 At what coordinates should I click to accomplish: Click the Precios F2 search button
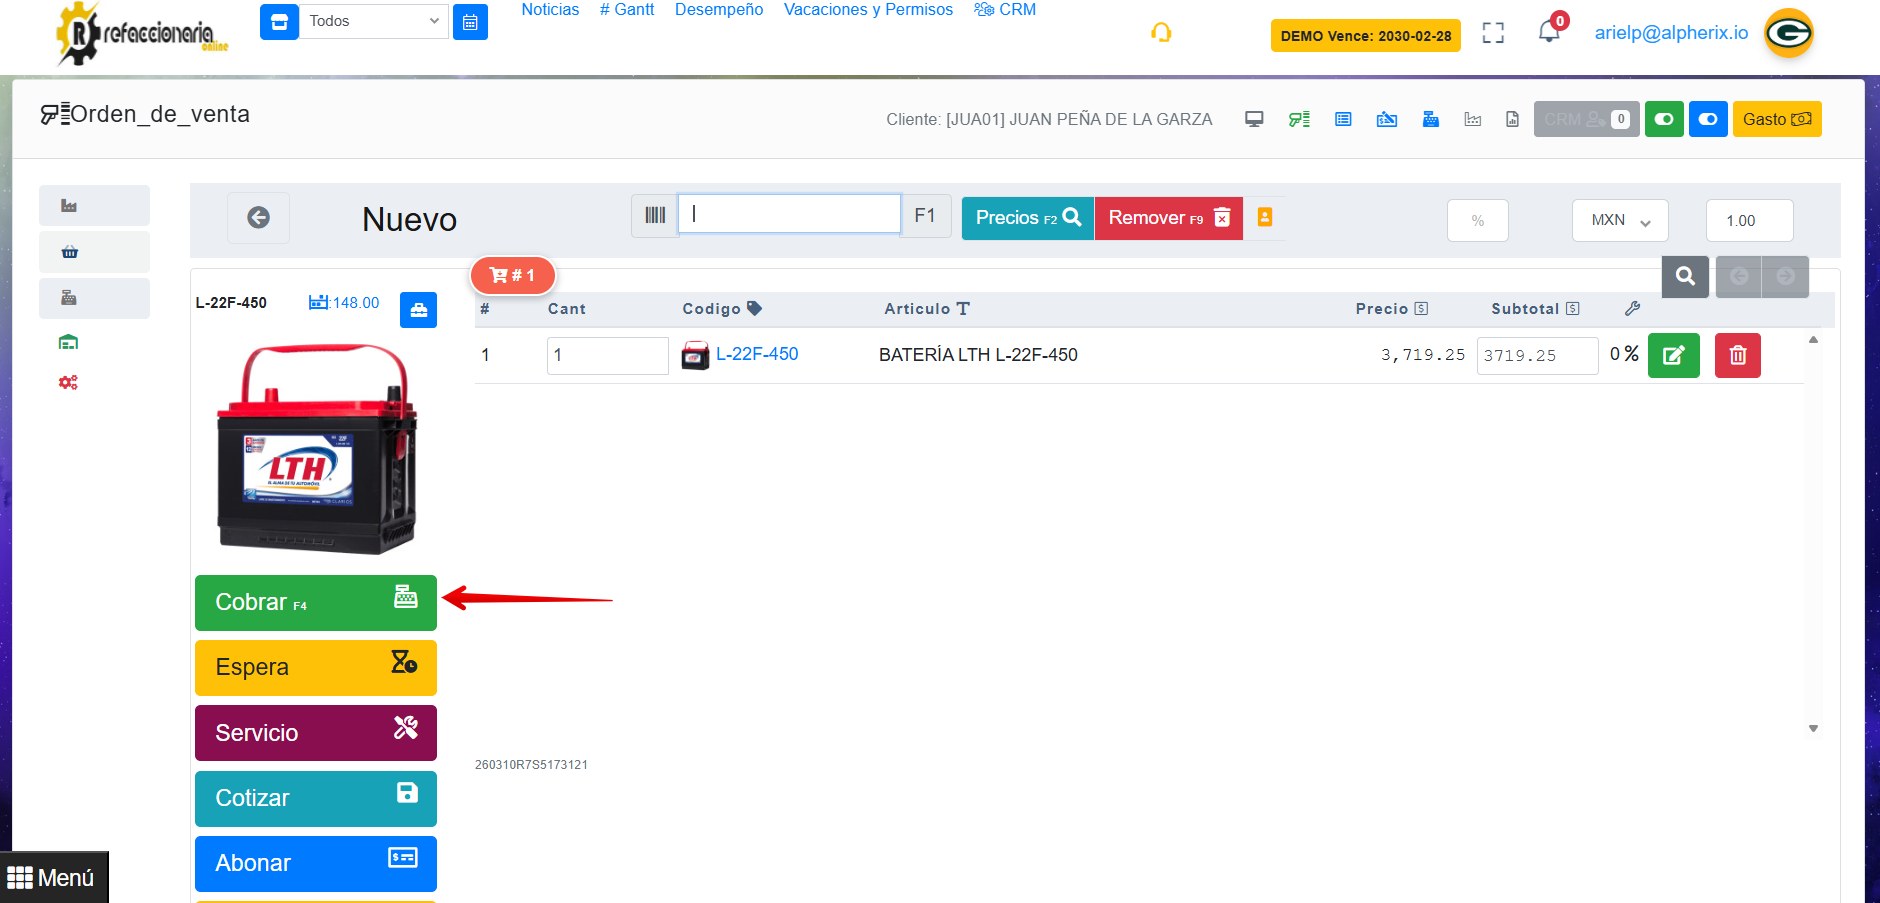pyautogui.click(x=1027, y=218)
